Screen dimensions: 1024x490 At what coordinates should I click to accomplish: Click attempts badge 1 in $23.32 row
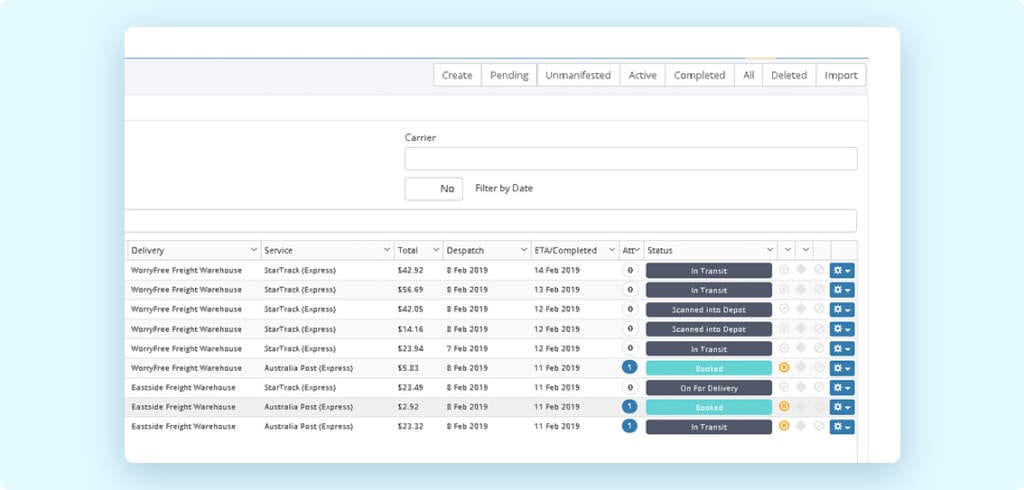click(x=630, y=427)
